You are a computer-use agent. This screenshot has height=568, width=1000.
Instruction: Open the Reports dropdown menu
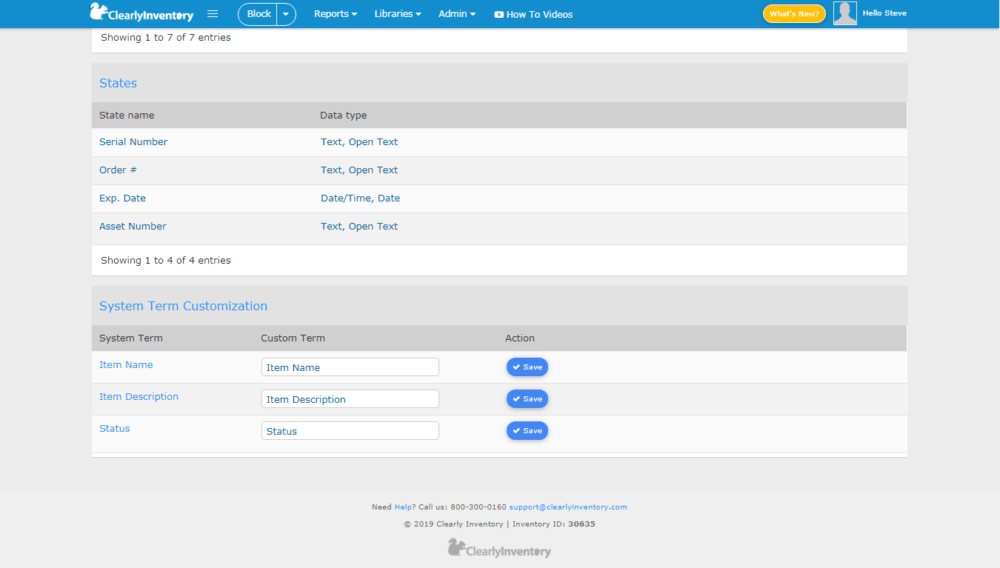335,13
